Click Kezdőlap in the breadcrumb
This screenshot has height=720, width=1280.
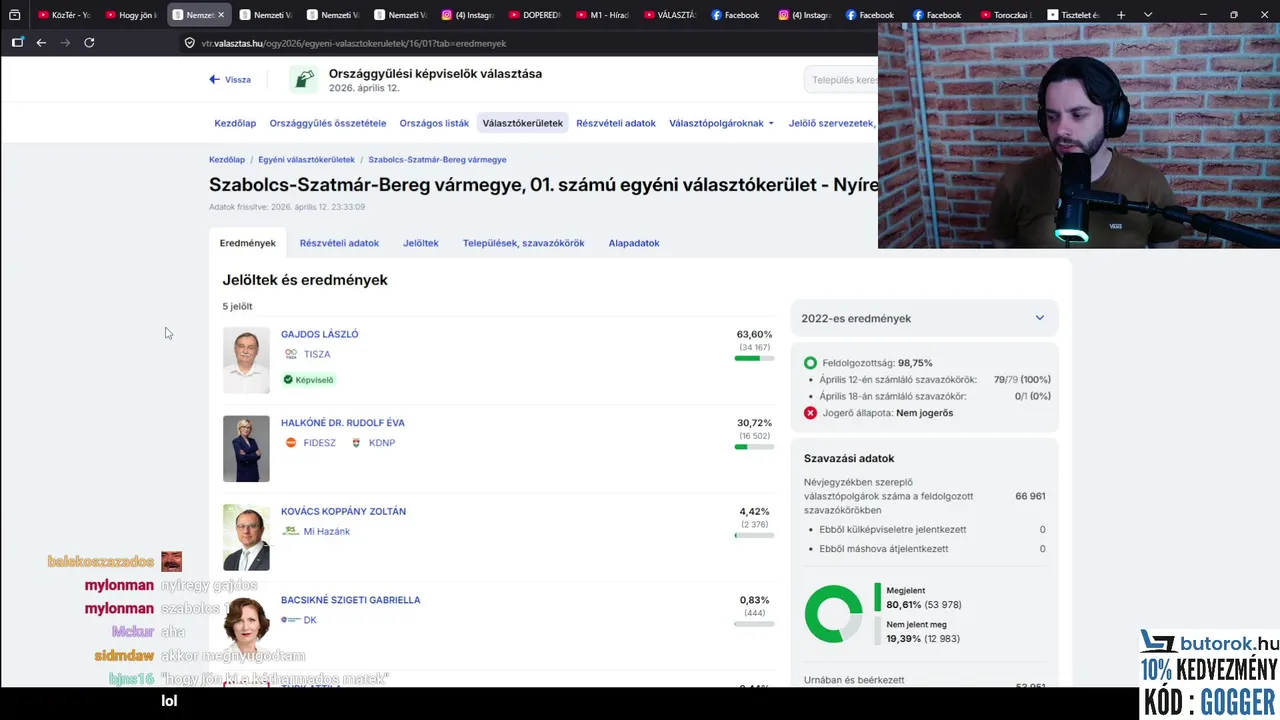227,159
